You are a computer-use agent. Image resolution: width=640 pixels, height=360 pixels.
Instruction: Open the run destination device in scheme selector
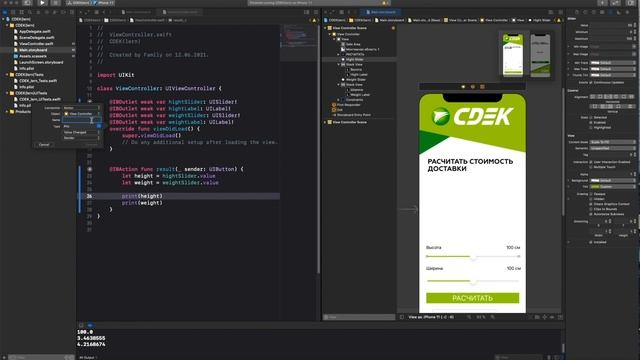tap(104, 3)
